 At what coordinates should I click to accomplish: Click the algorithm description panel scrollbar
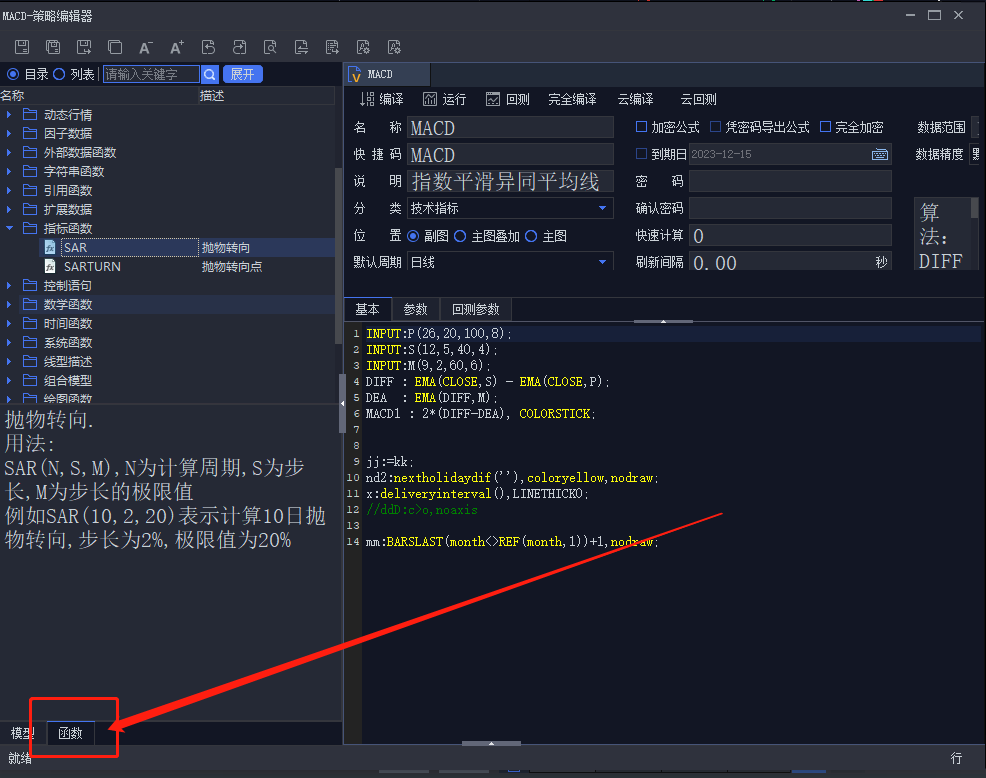pyautogui.click(x=975, y=208)
